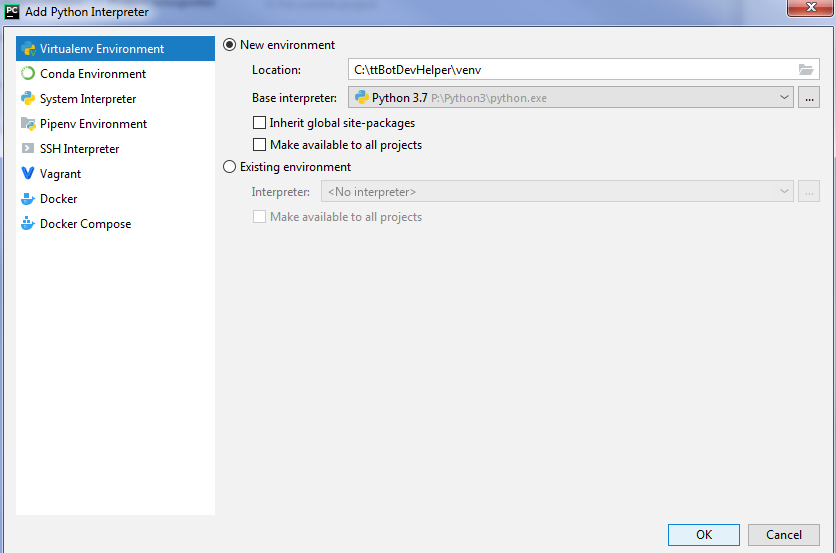Switch to Conda Environment section

pos(93,74)
